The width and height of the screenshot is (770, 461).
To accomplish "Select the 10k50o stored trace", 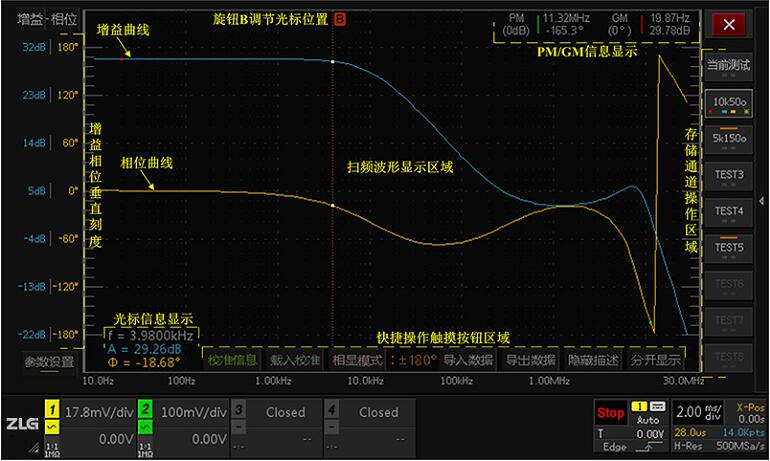I will point(729,102).
